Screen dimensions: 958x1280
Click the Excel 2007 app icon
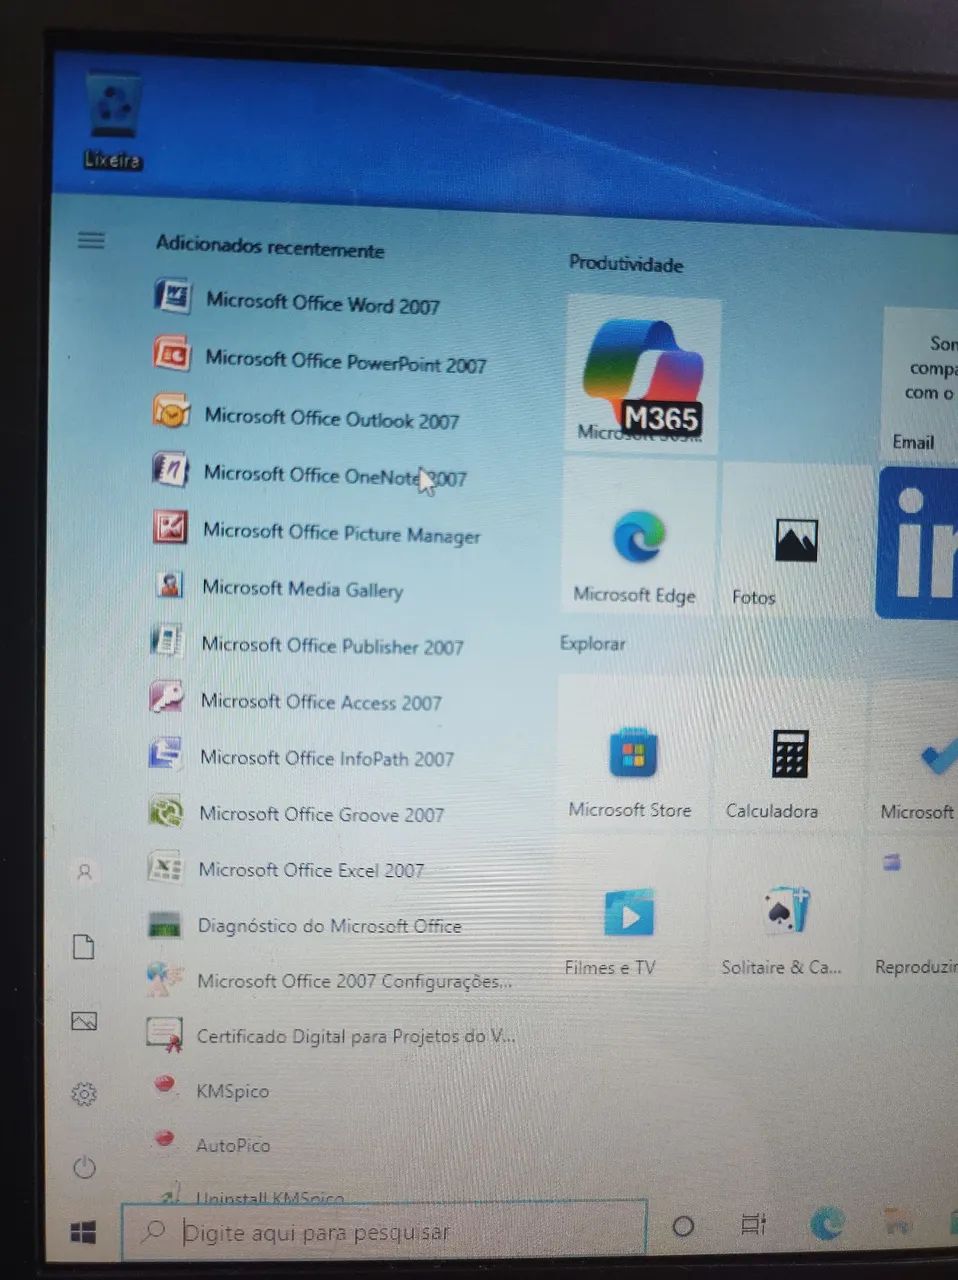click(x=165, y=866)
